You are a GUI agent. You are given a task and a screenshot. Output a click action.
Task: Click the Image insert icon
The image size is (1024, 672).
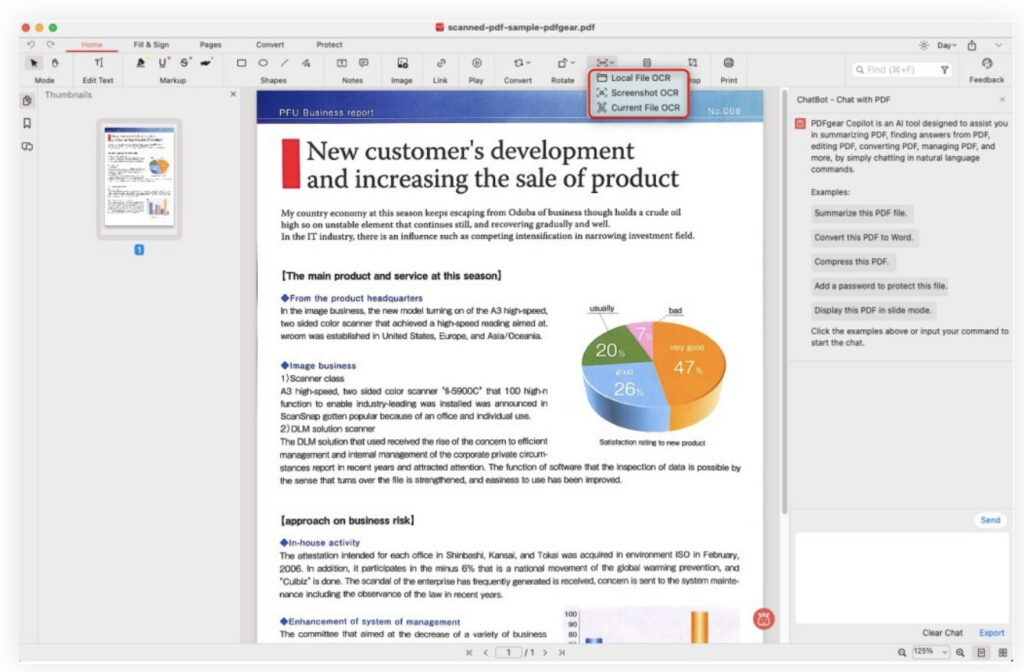coord(402,63)
